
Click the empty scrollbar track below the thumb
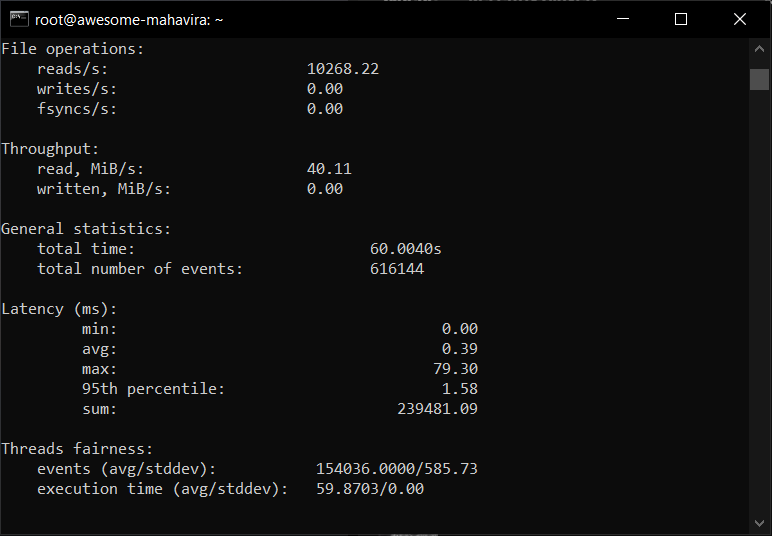(x=760, y=300)
